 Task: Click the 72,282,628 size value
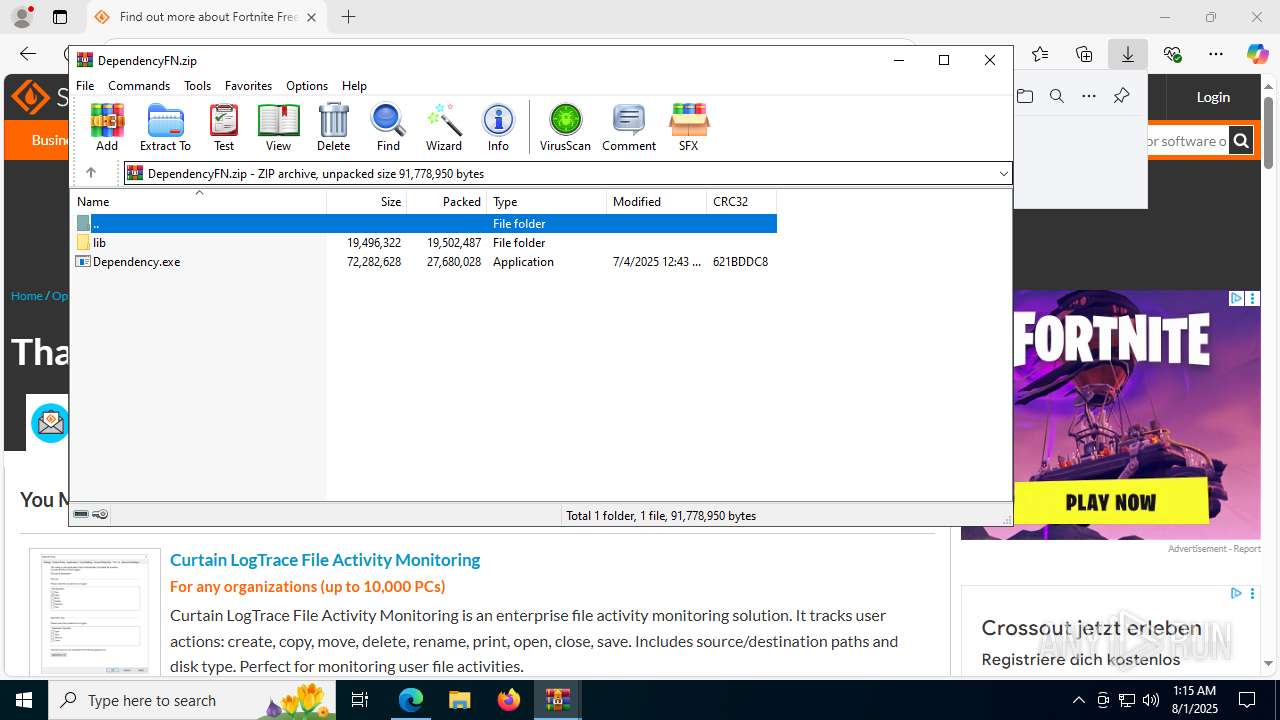(x=374, y=262)
